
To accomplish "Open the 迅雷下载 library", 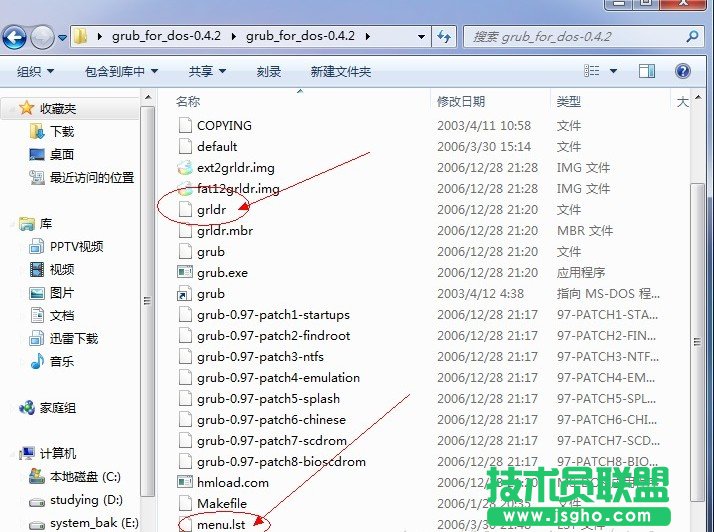I will point(74,338).
